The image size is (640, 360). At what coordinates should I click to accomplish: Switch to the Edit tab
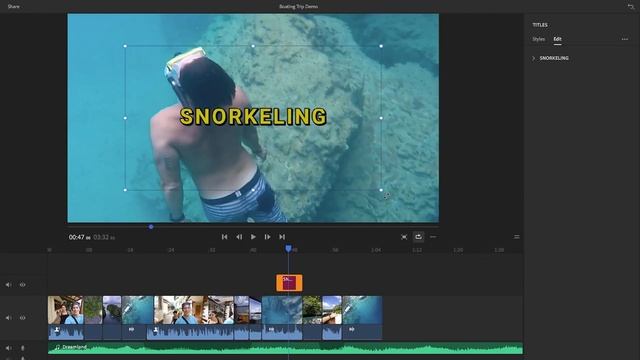click(x=558, y=39)
